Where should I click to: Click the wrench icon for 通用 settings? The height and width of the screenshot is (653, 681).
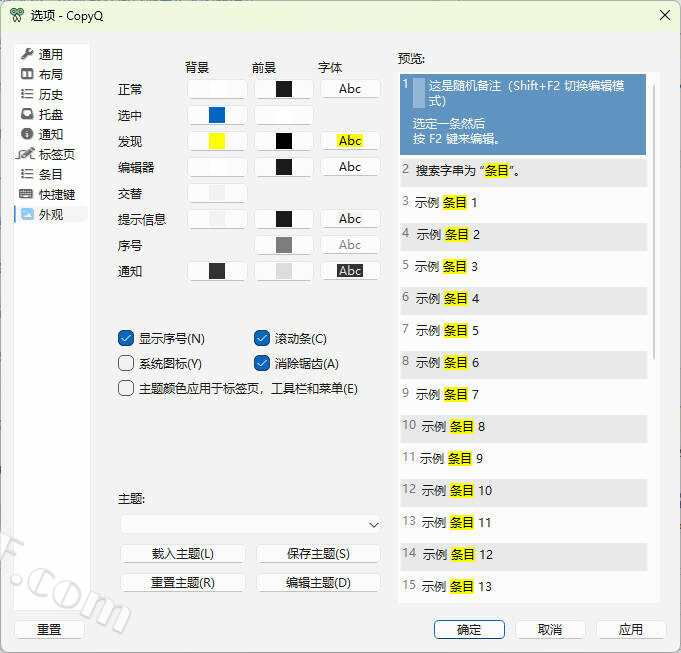tap(27, 54)
